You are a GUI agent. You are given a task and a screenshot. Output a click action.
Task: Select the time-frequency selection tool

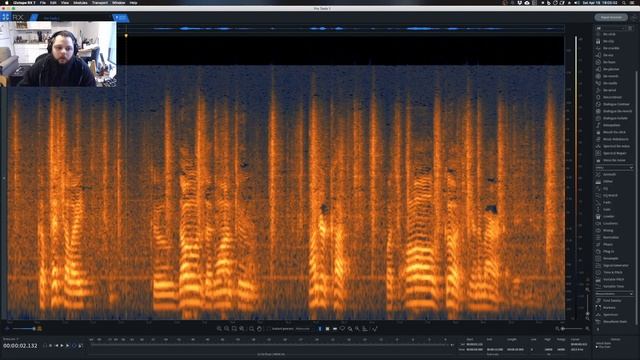327,329
